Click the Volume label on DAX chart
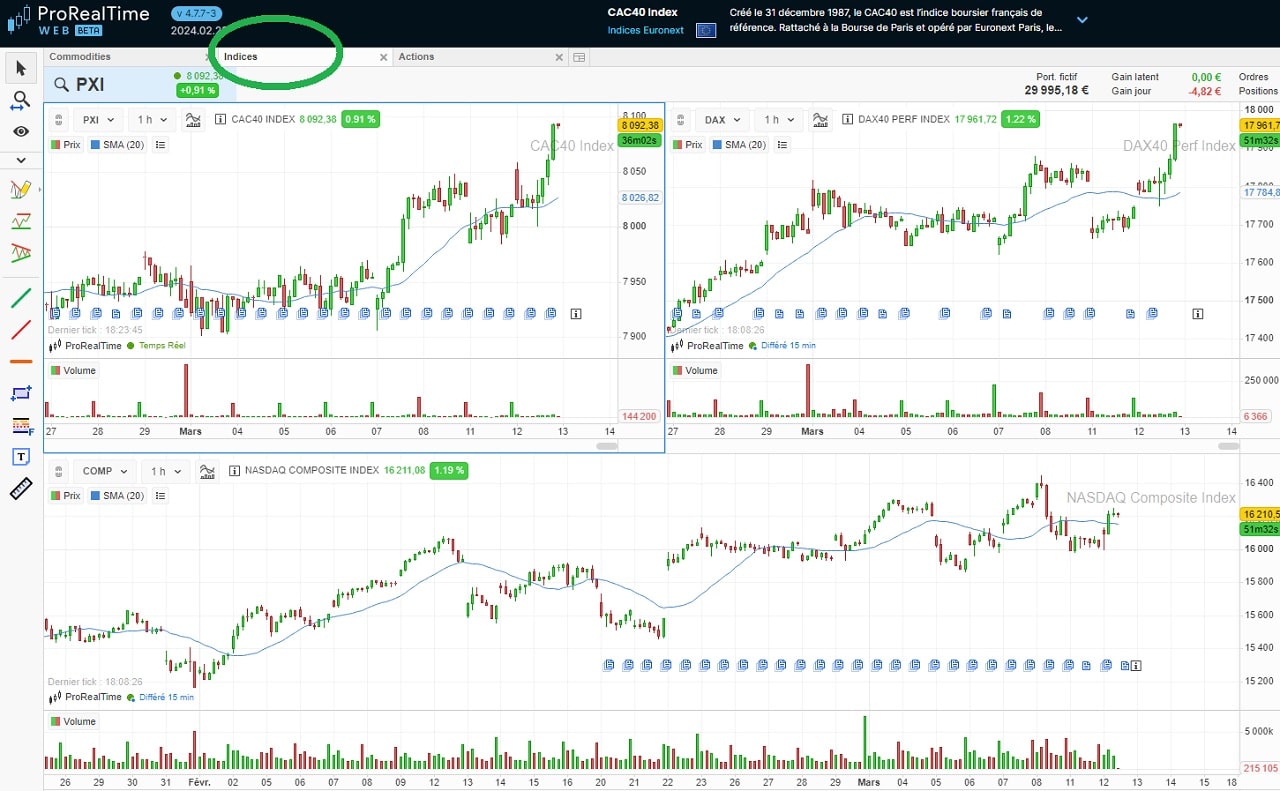The image size is (1280, 791). coord(697,371)
